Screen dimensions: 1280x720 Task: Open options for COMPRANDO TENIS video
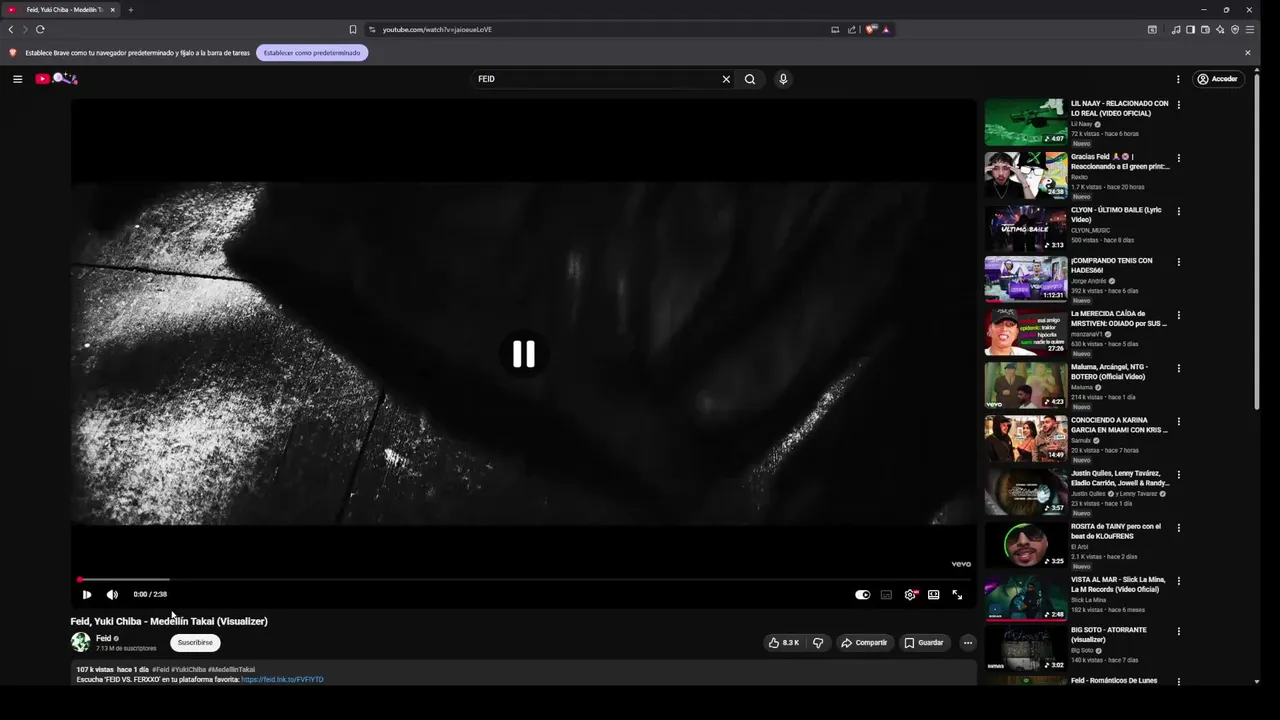(x=1178, y=262)
